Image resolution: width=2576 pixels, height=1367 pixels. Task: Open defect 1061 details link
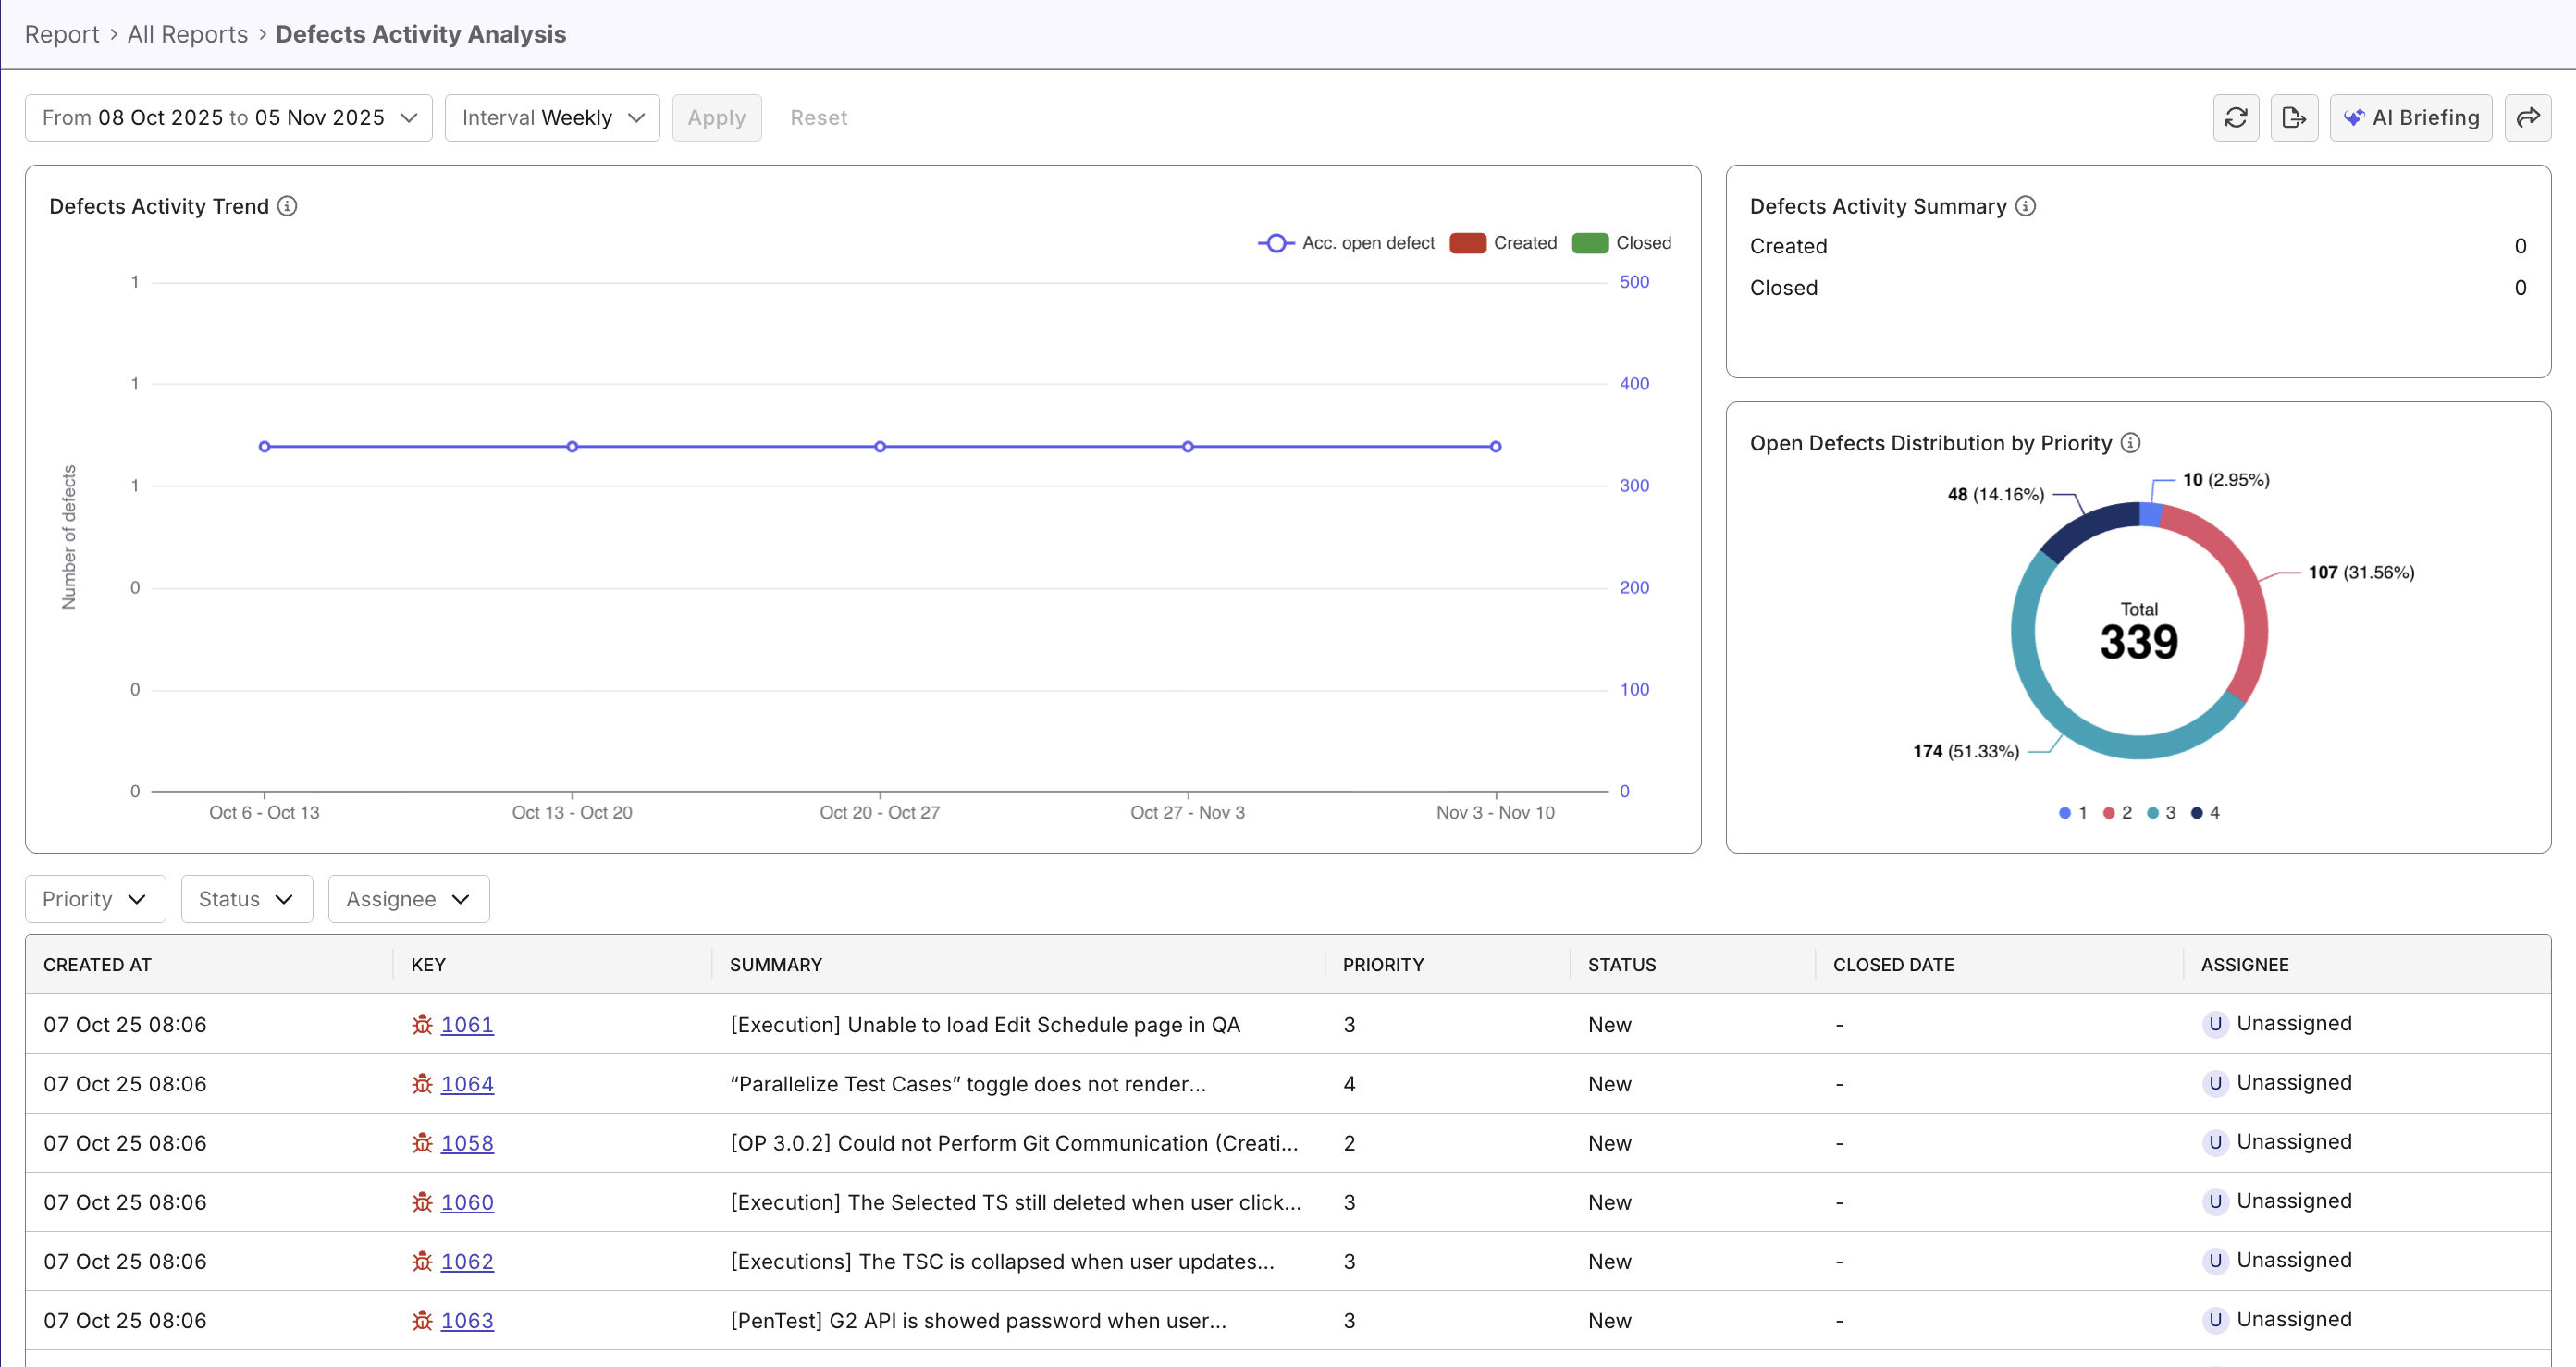468,1024
